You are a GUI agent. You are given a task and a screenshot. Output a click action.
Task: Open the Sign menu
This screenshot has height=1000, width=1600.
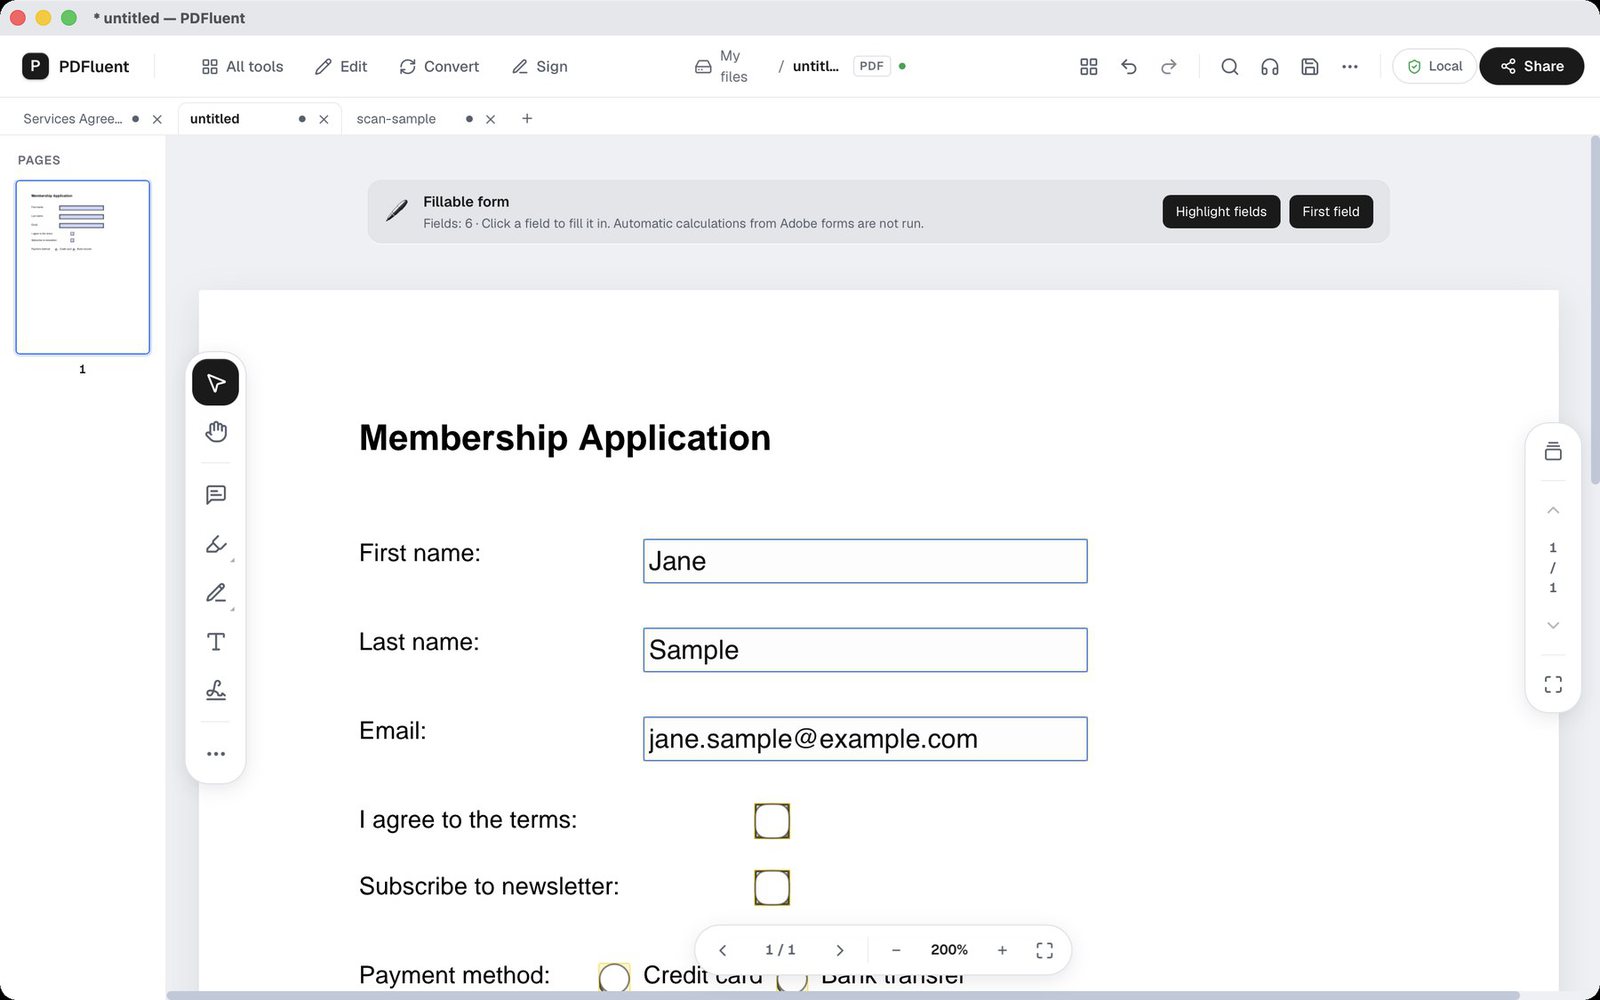pyautogui.click(x=540, y=66)
